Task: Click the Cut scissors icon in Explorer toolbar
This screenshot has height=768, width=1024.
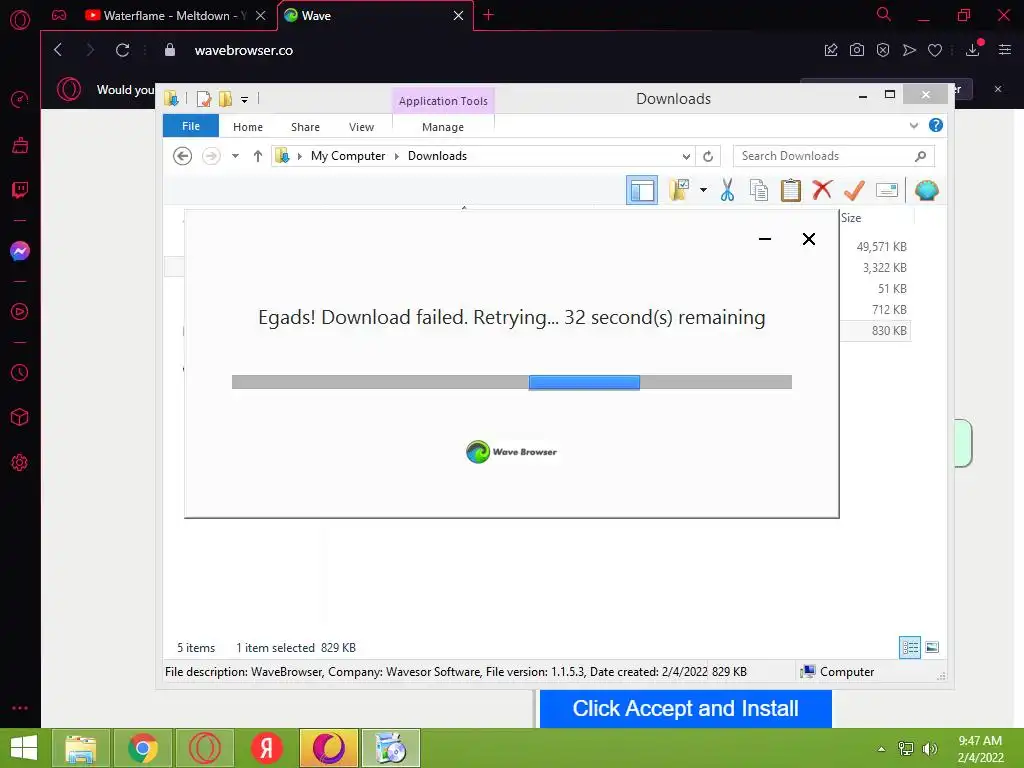Action: (x=727, y=190)
